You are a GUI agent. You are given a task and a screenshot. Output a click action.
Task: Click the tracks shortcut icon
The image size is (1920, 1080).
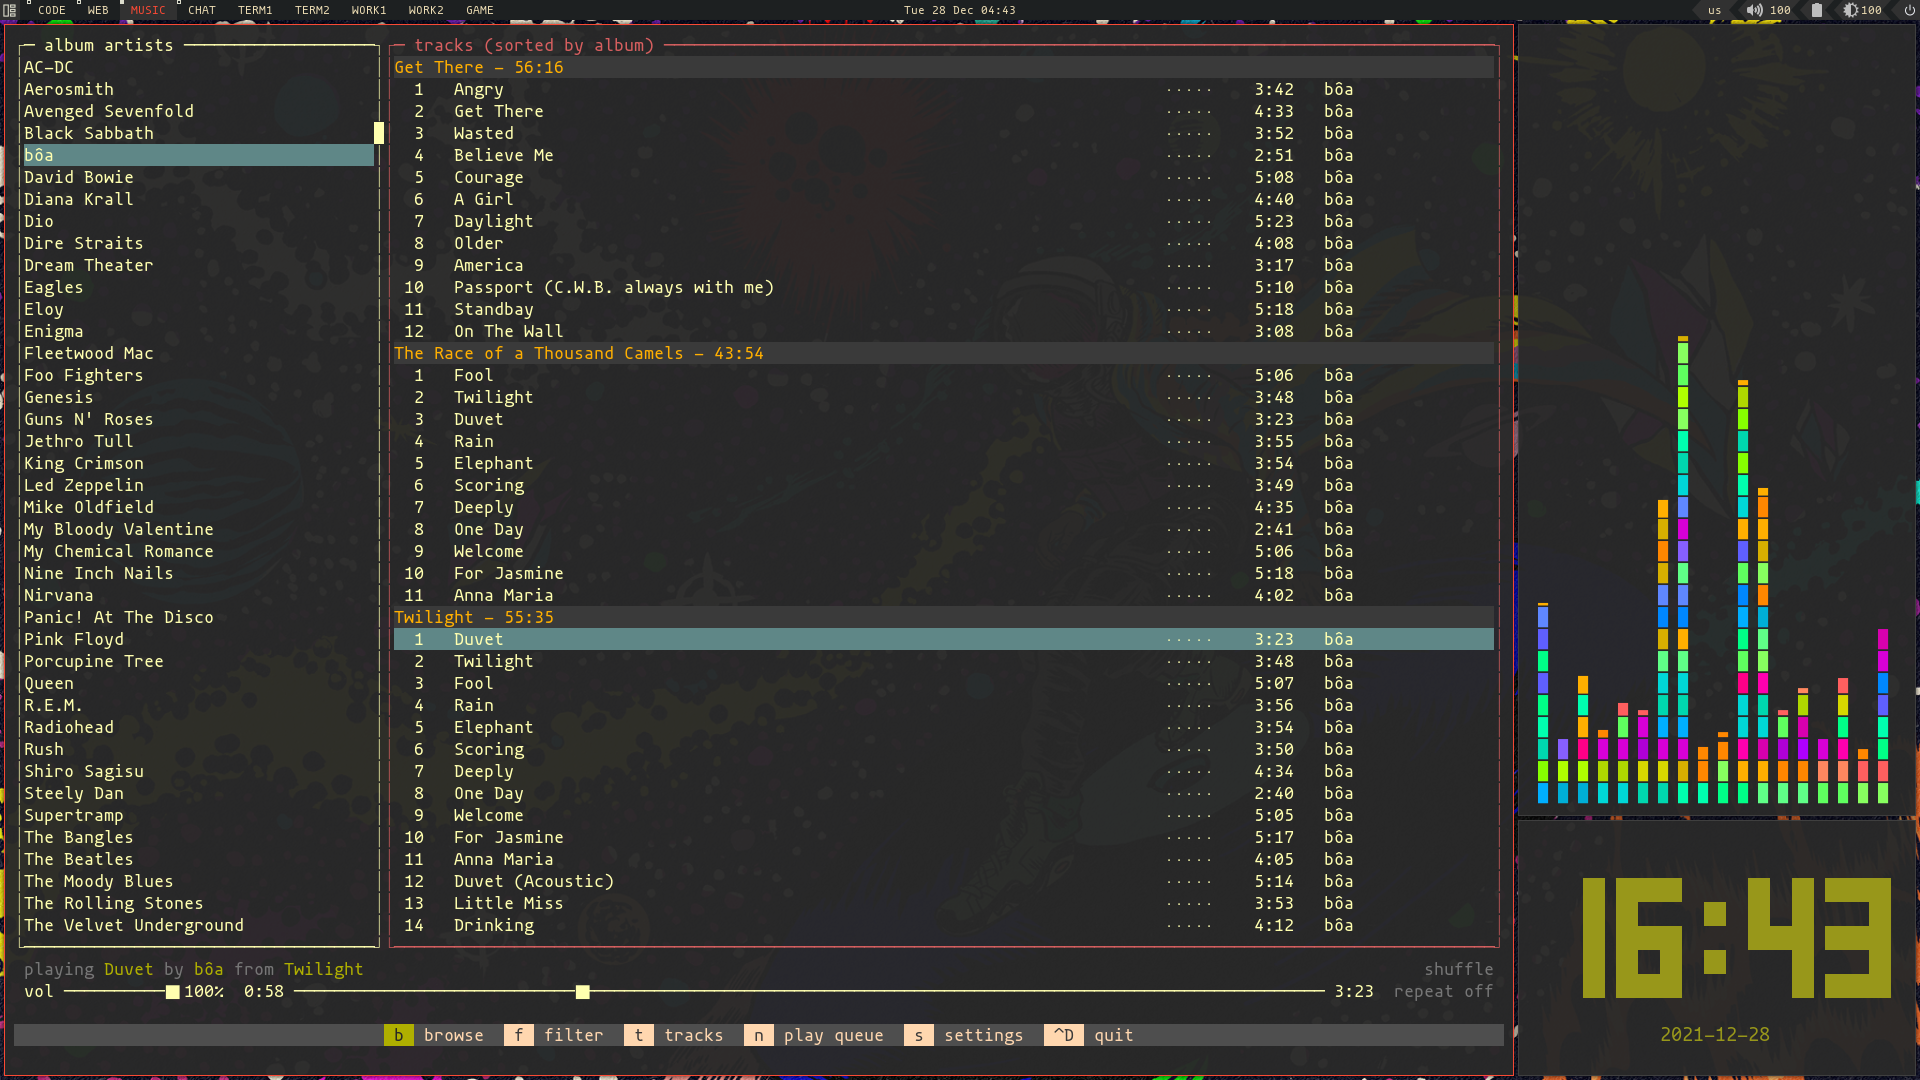[640, 1035]
